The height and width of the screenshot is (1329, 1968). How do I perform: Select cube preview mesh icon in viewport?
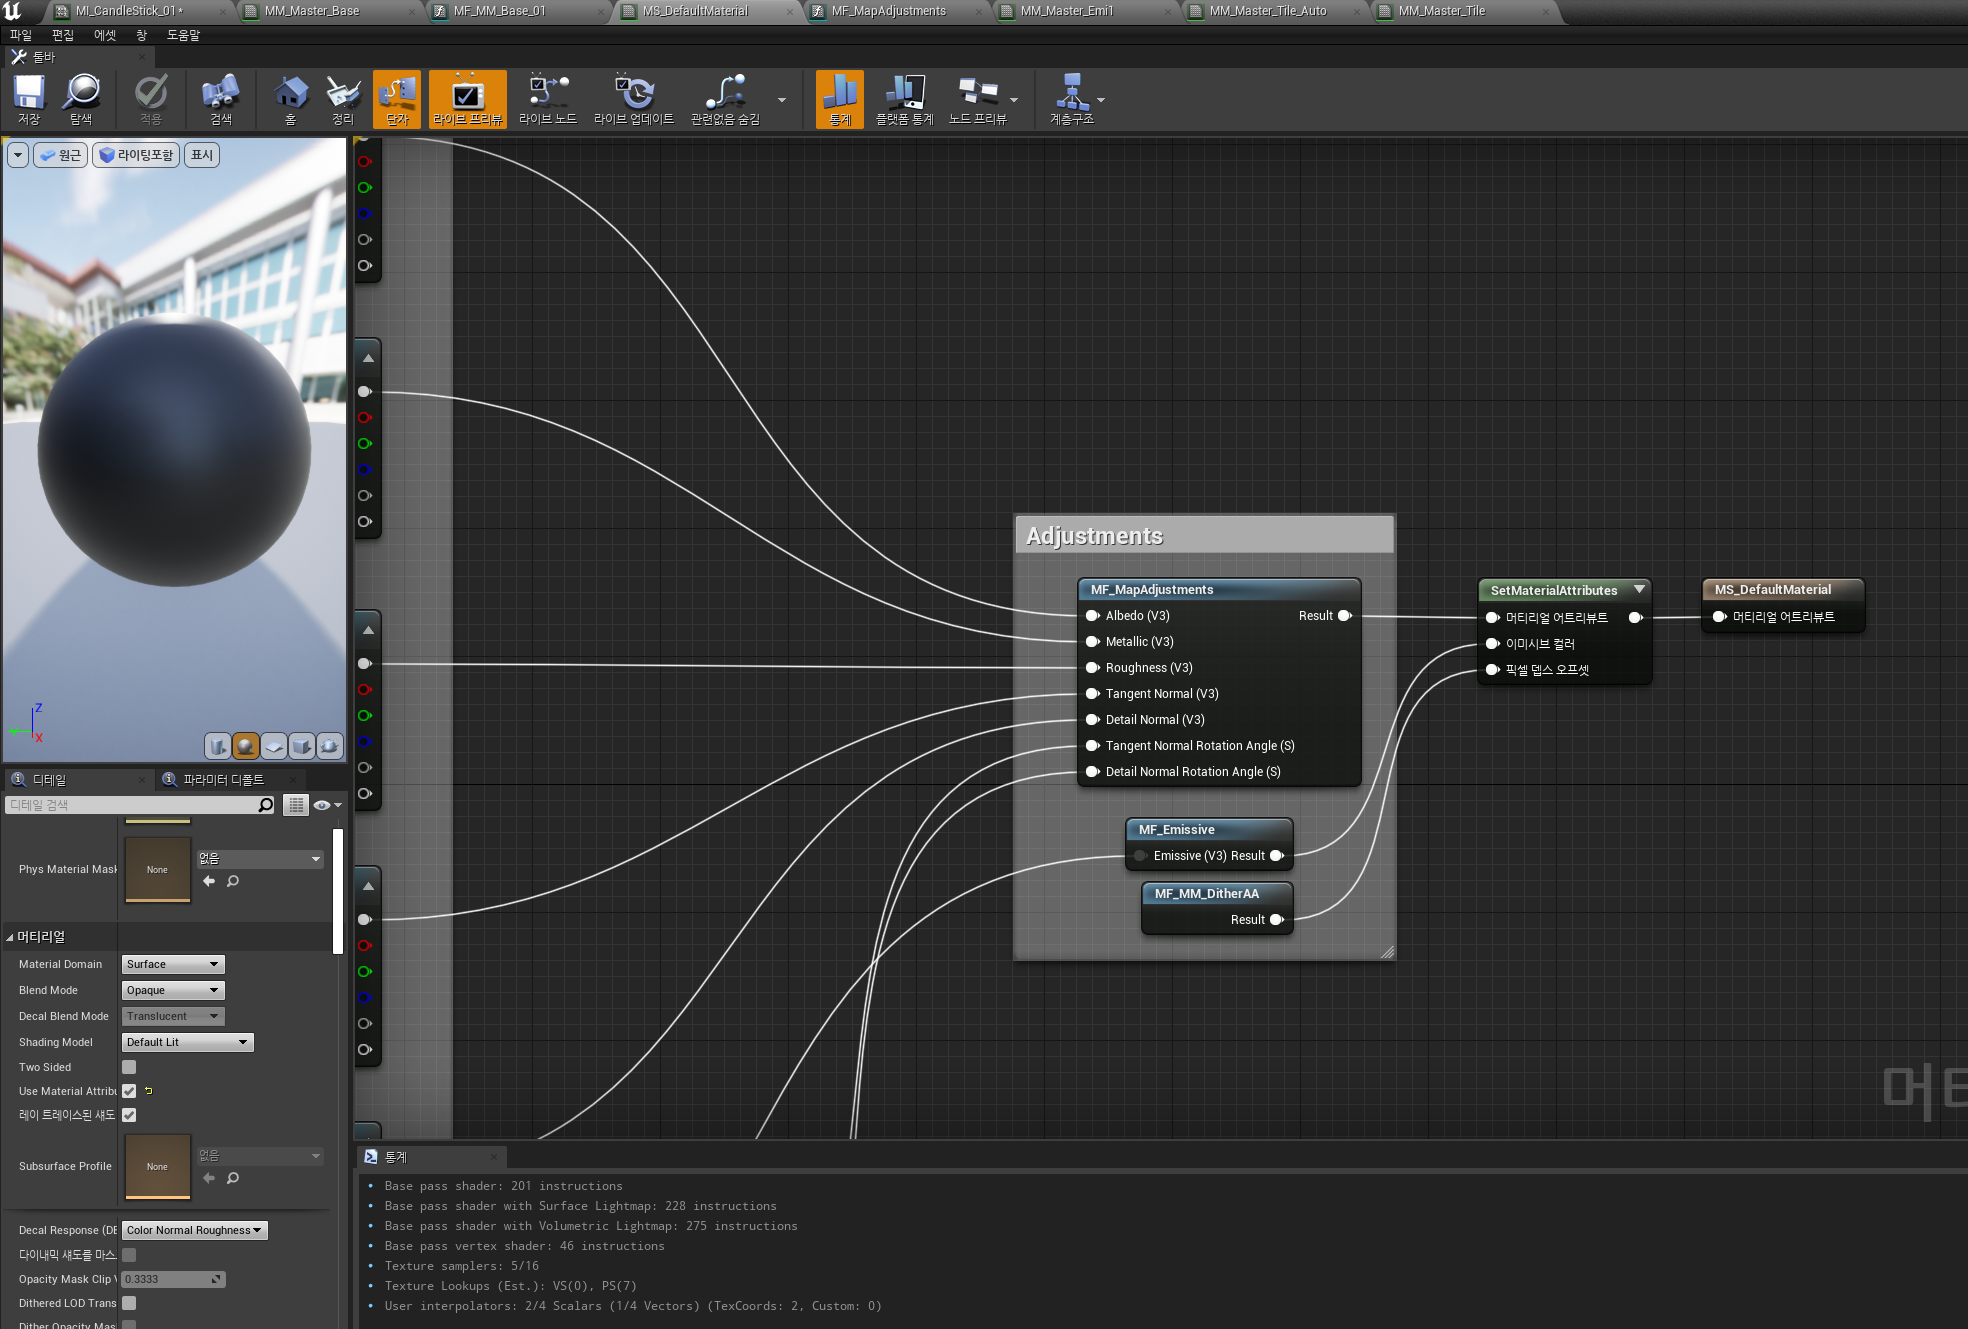coord(302,746)
